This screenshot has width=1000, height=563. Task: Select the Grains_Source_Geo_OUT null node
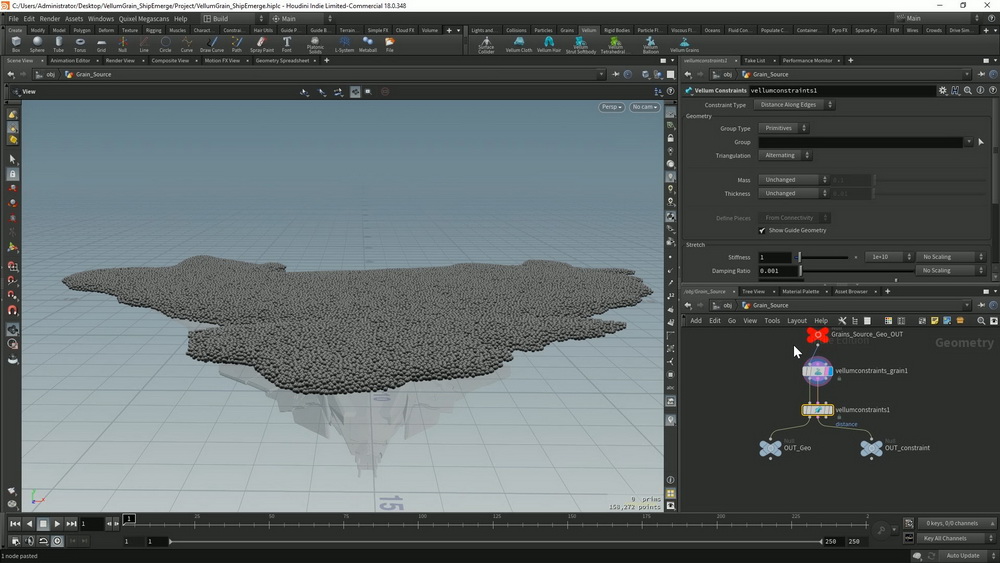pos(818,334)
